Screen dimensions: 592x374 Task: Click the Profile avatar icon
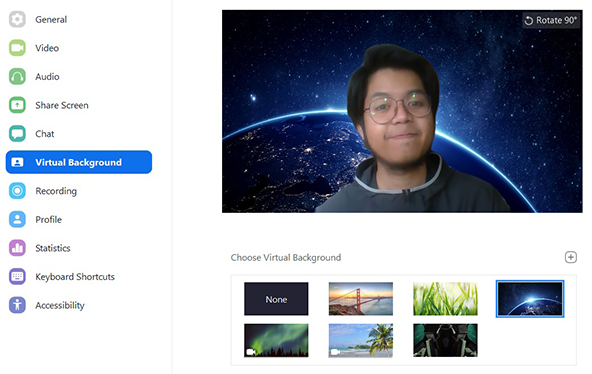pyautogui.click(x=17, y=219)
